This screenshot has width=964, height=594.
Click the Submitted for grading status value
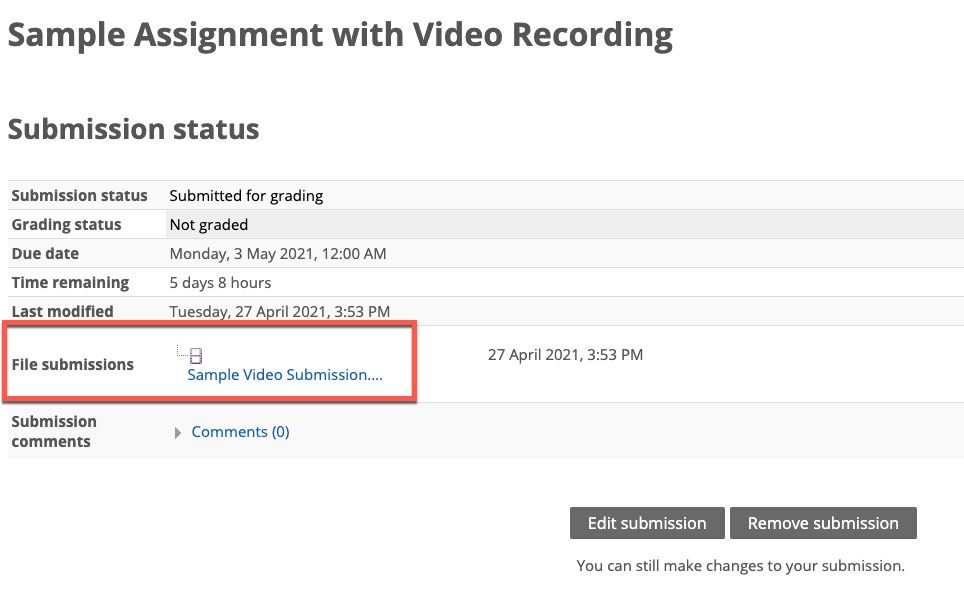click(x=246, y=196)
